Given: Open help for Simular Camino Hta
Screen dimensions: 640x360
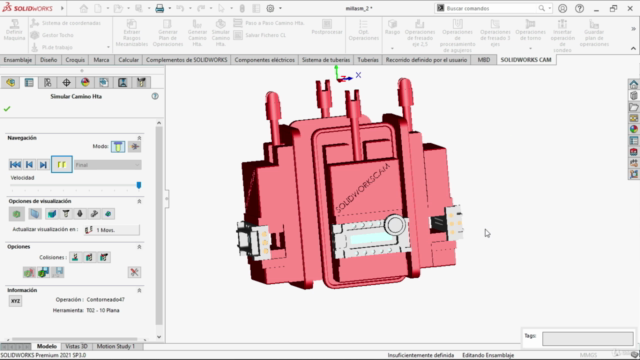Looking at the screenshot, I should [x=155, y=96].
